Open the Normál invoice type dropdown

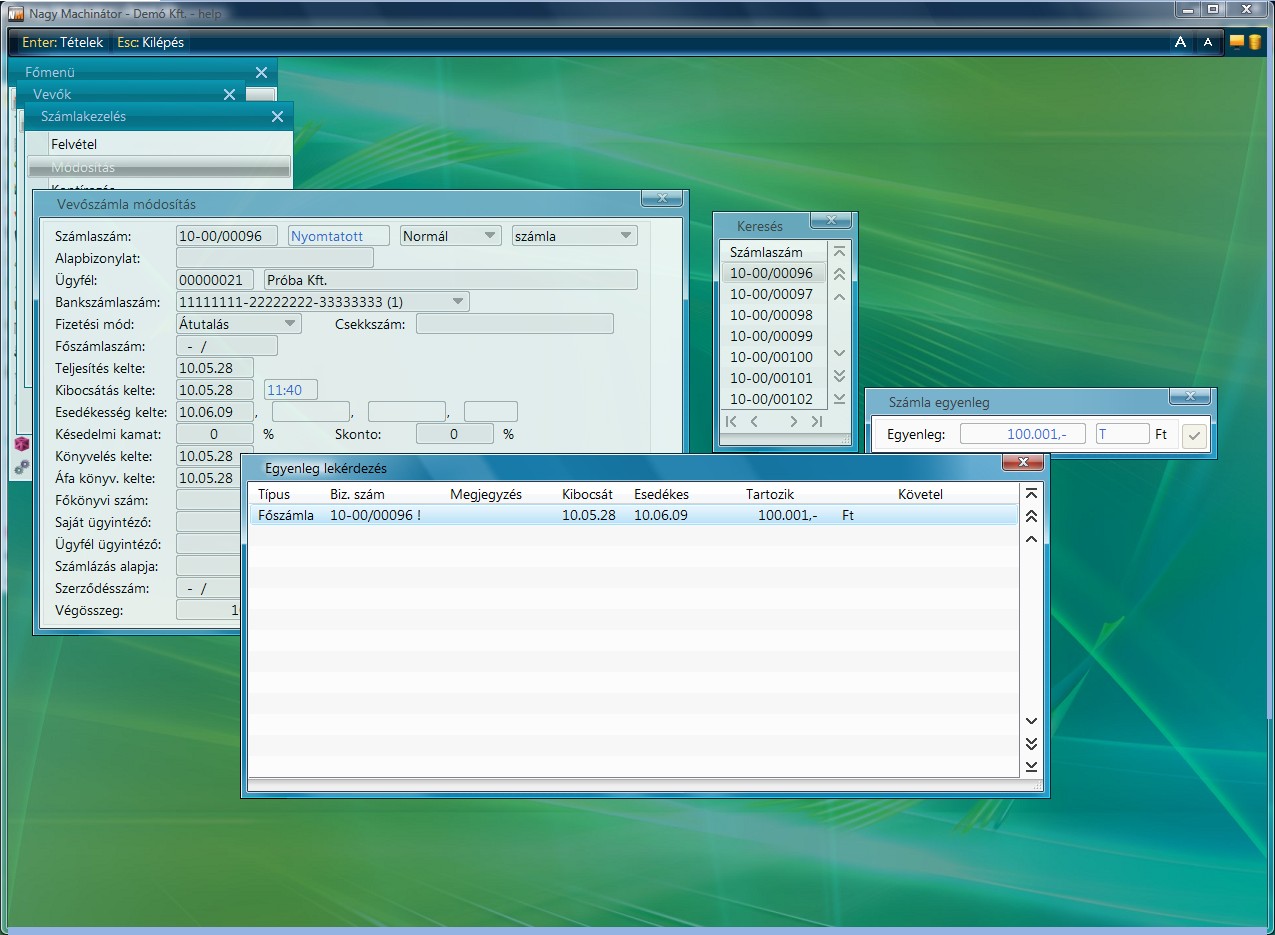pos(490,236)
